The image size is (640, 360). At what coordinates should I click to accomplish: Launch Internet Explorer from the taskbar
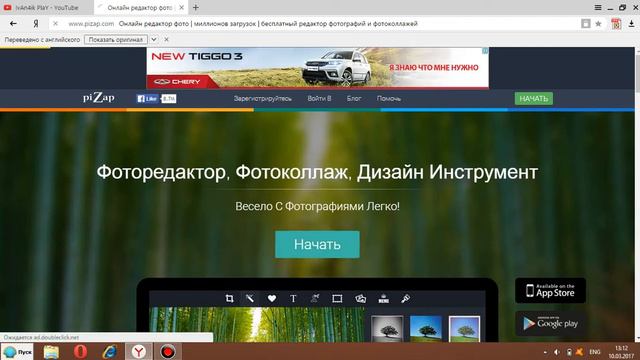[x=109, y=351]
